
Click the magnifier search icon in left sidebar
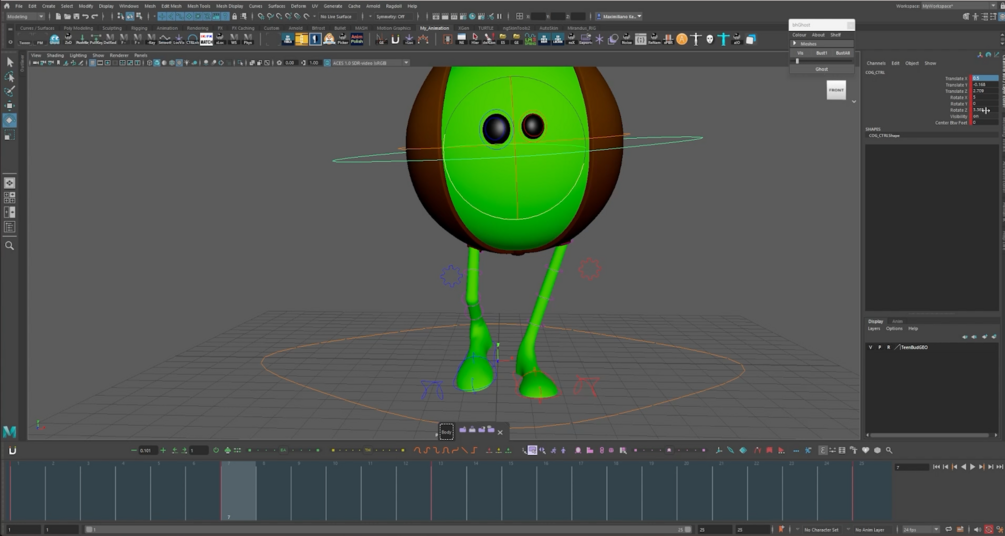point(10,245)
